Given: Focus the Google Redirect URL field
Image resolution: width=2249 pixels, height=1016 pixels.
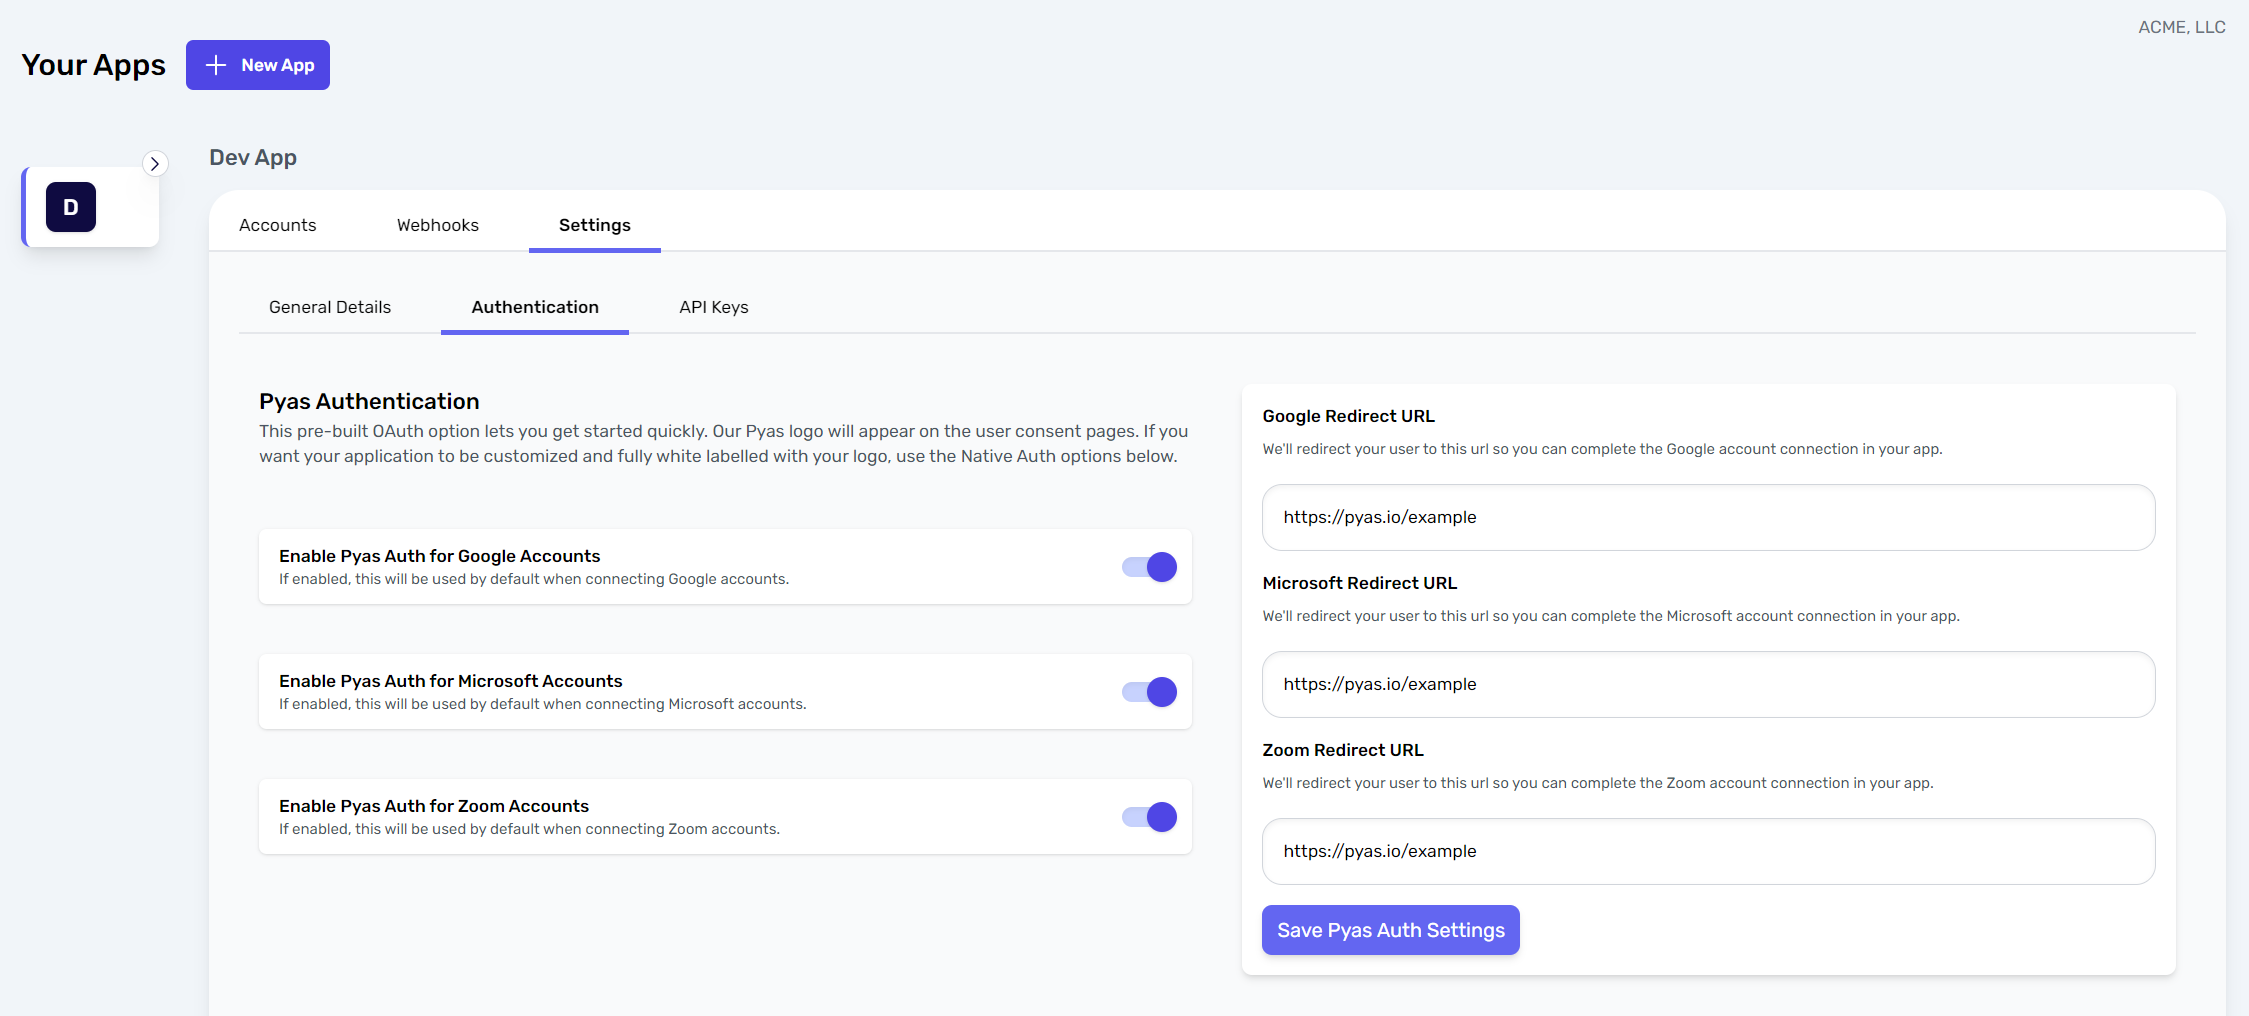Looking at the screenshot, I should 1707,517.
